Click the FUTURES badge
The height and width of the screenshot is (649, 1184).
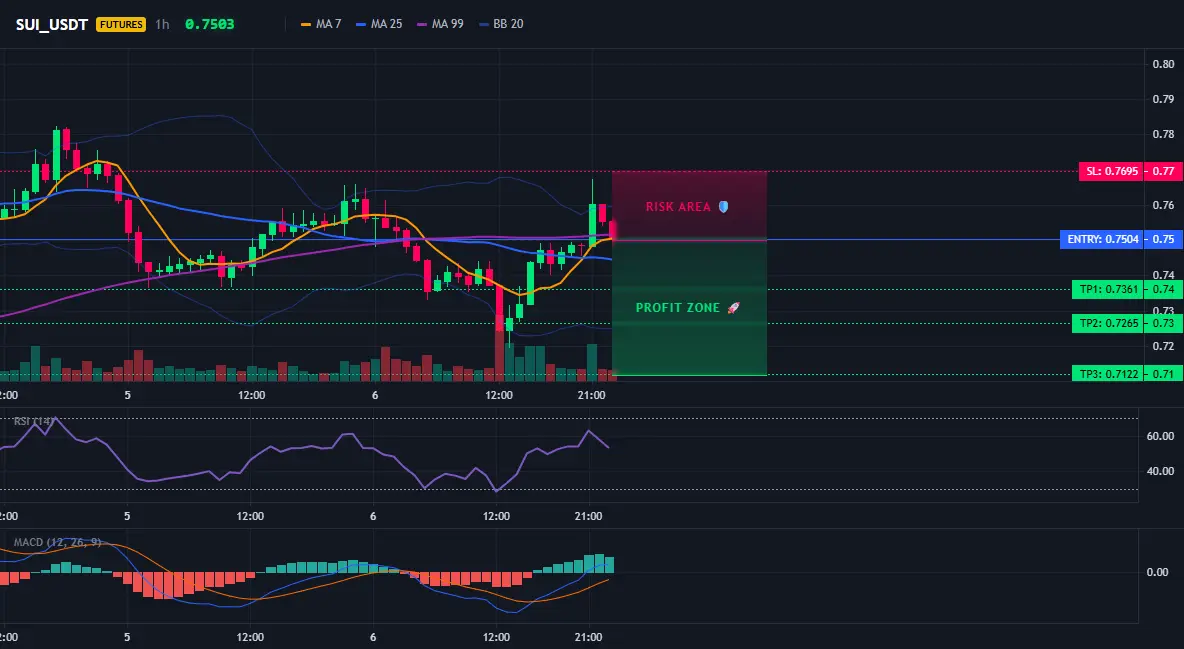tap(121, 24)
